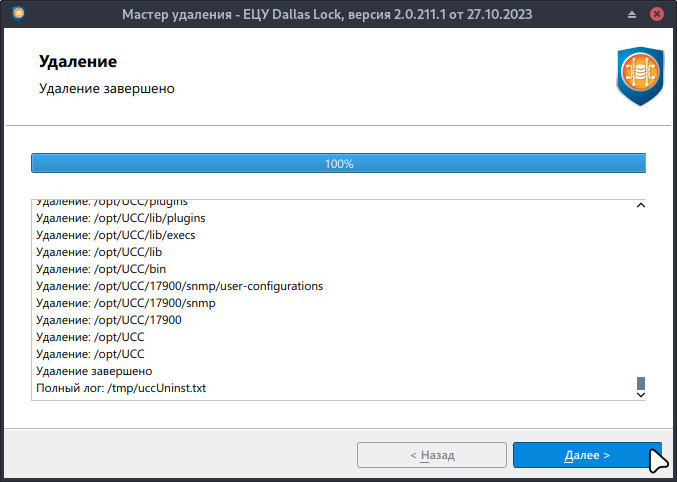
Task: Select "Удаление завершено" line inside the log
Action: click(94, 371)
